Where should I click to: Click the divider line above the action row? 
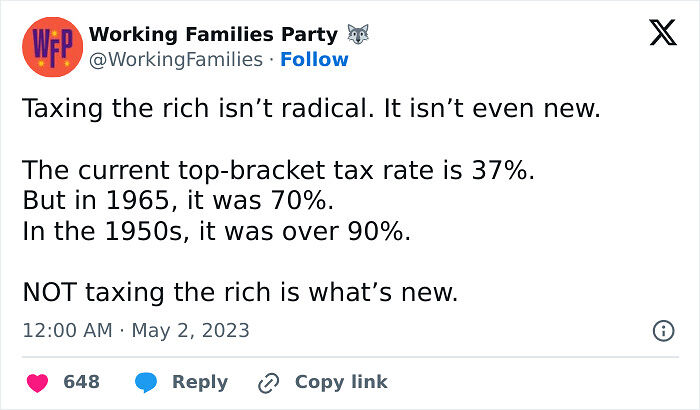[350, 357]
